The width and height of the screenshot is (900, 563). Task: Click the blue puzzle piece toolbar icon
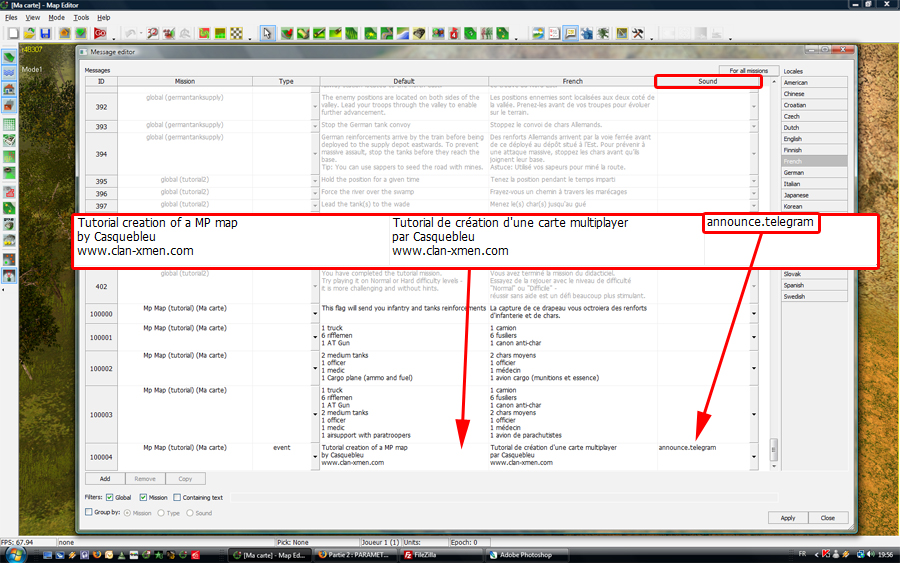click(587, 33)
